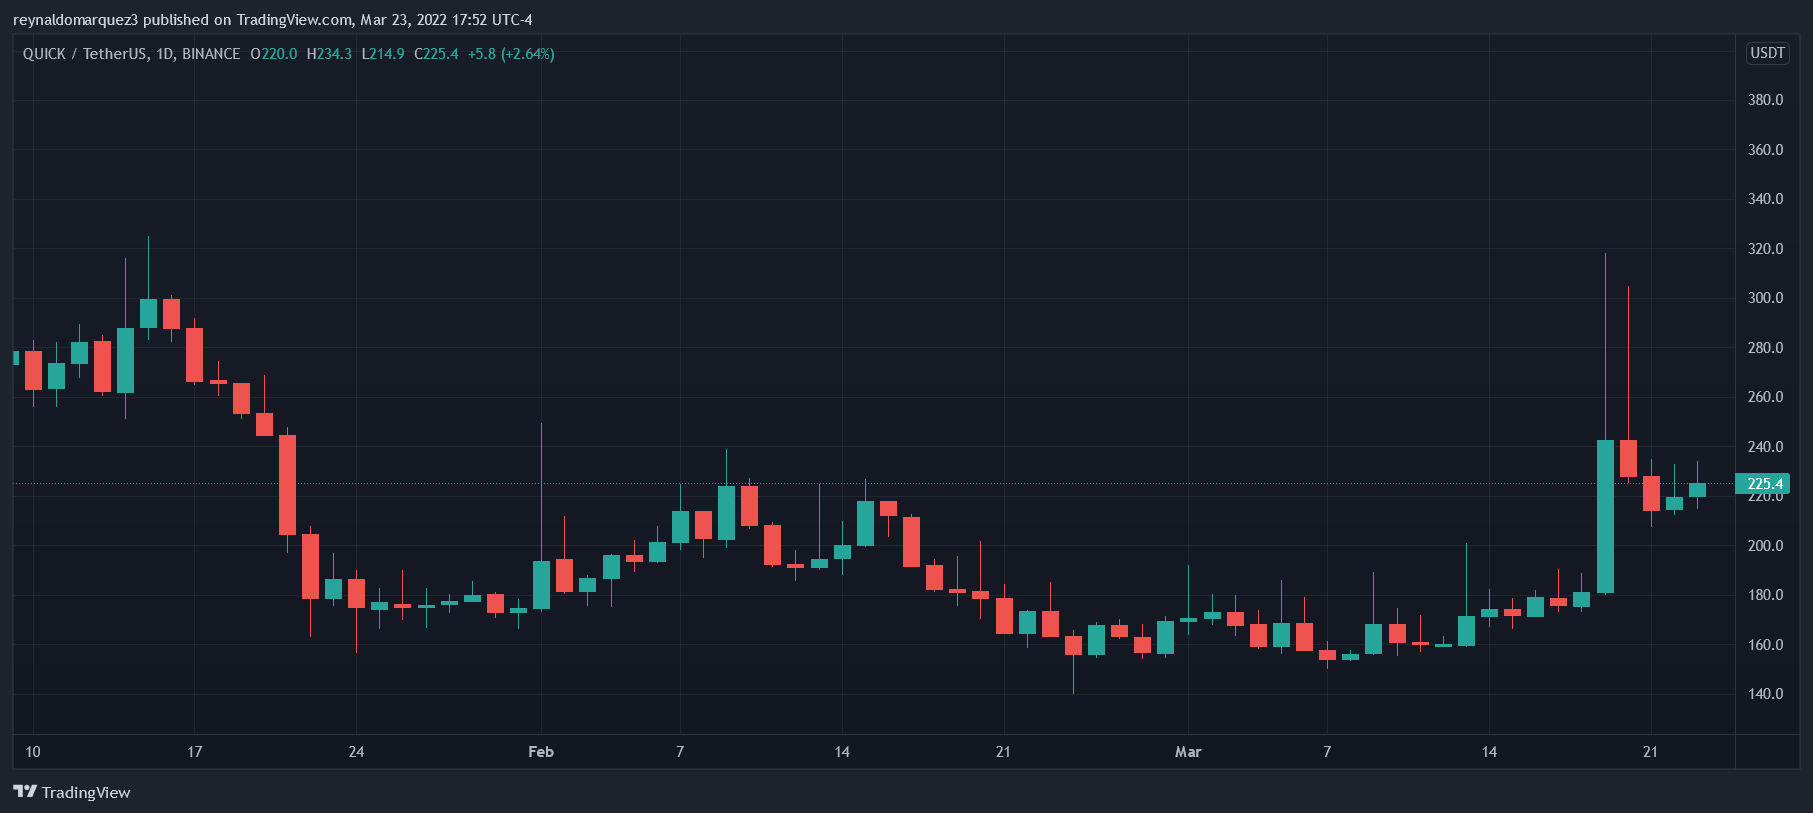Click the 300.0 price axis label

pyautogui.click(x=1765, y=298)
